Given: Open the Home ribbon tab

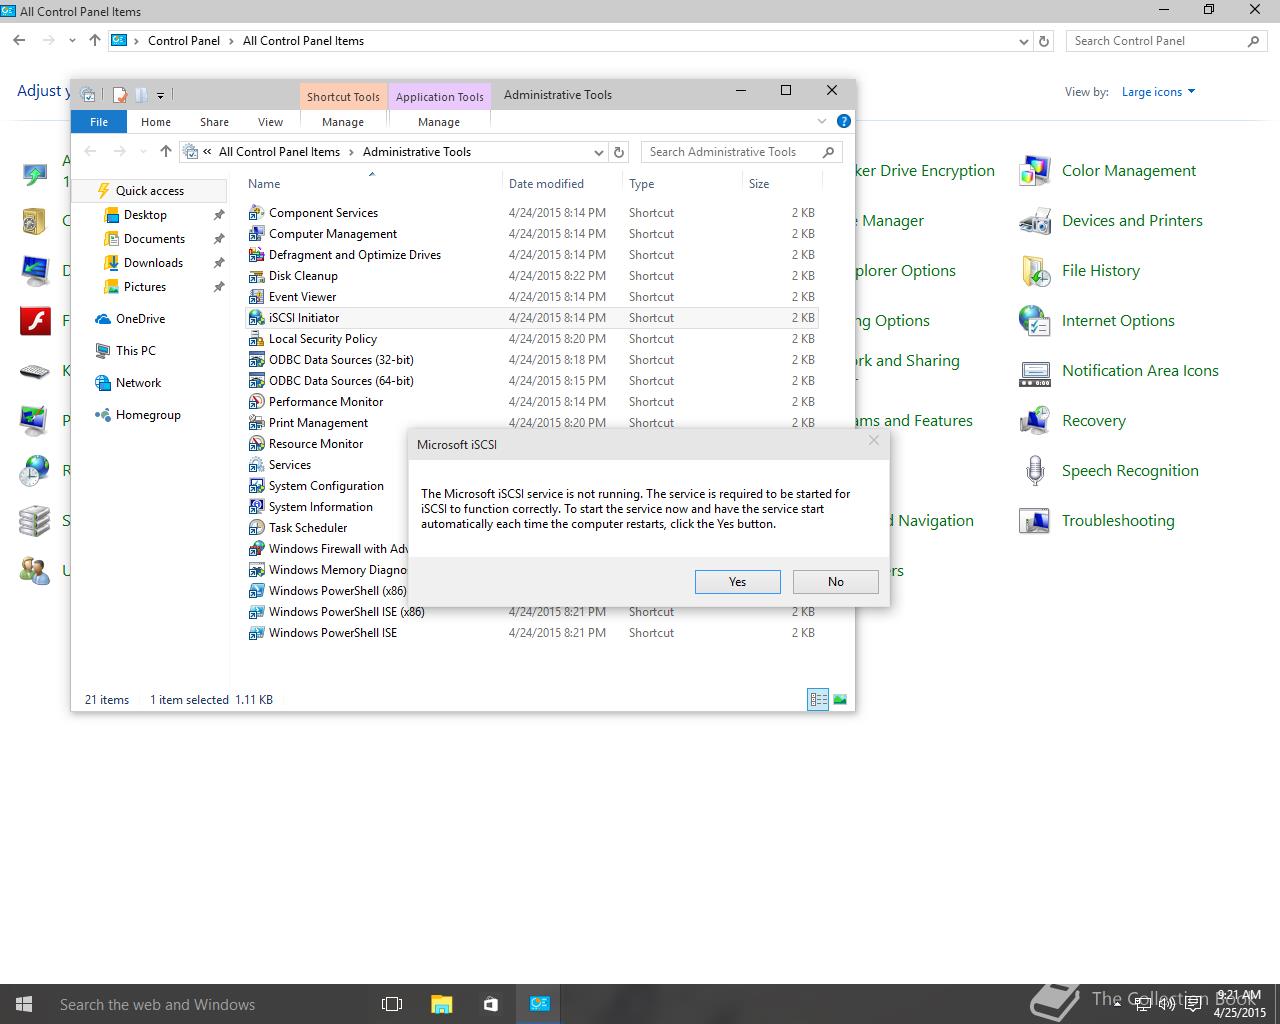Looking at the screenshot, I should (156, 122).
